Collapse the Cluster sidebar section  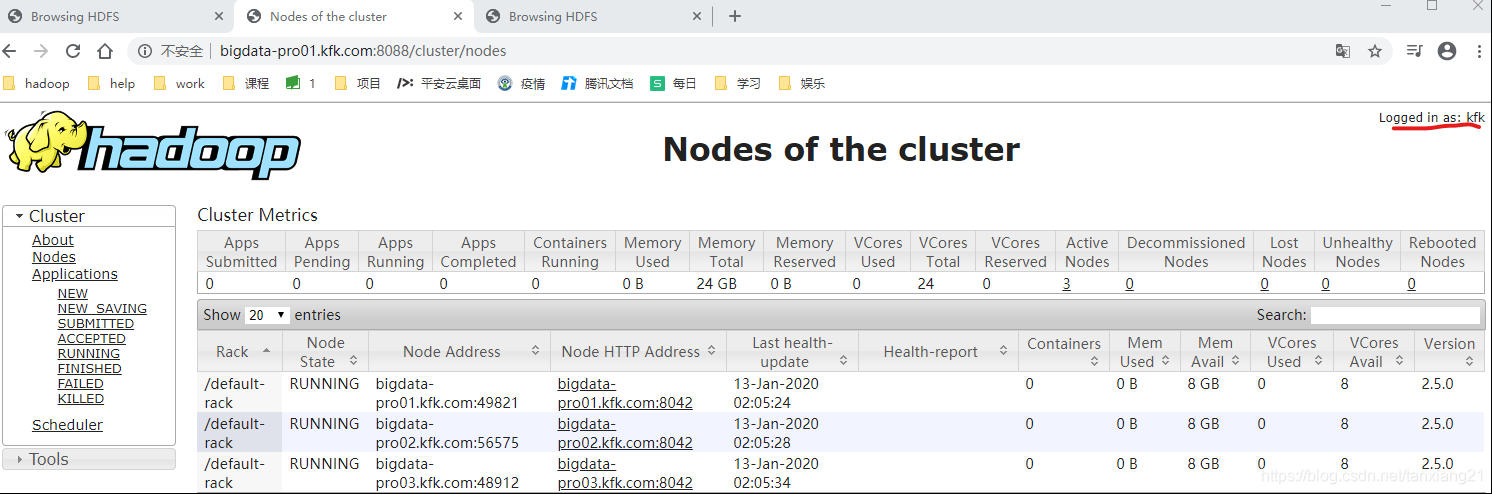point(89,216)
